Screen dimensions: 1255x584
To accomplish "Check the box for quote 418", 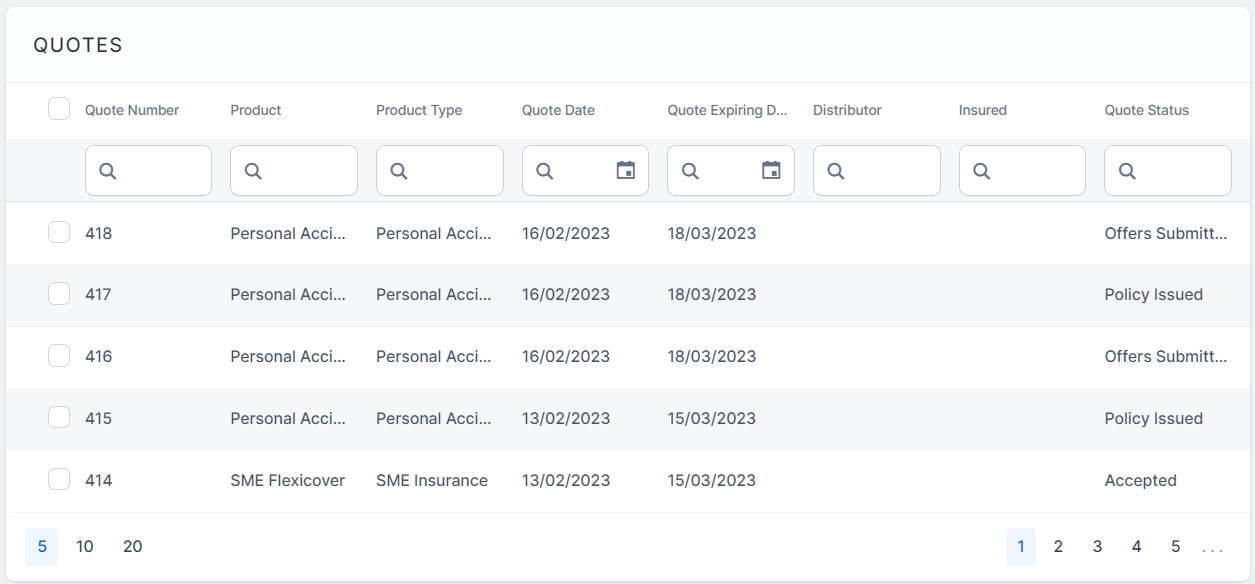I will tap(59, 232).
